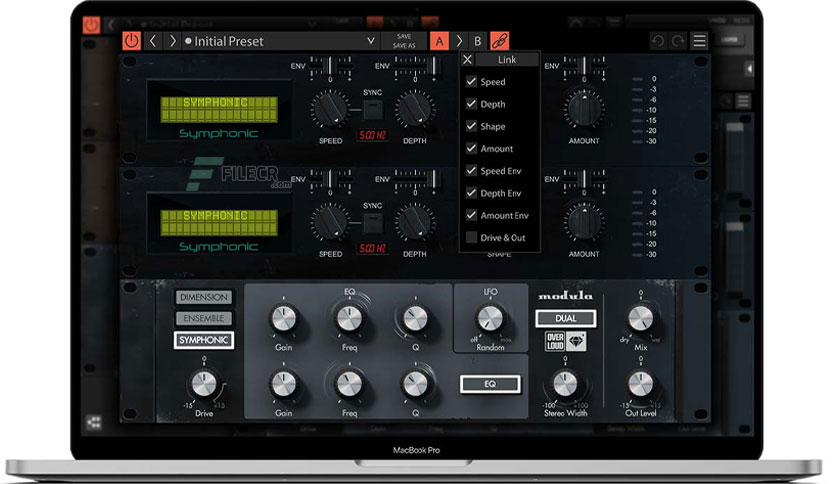836x484 pixels.
Task: Toggle the bottom unit SYNC button
Action: point(373,223)
